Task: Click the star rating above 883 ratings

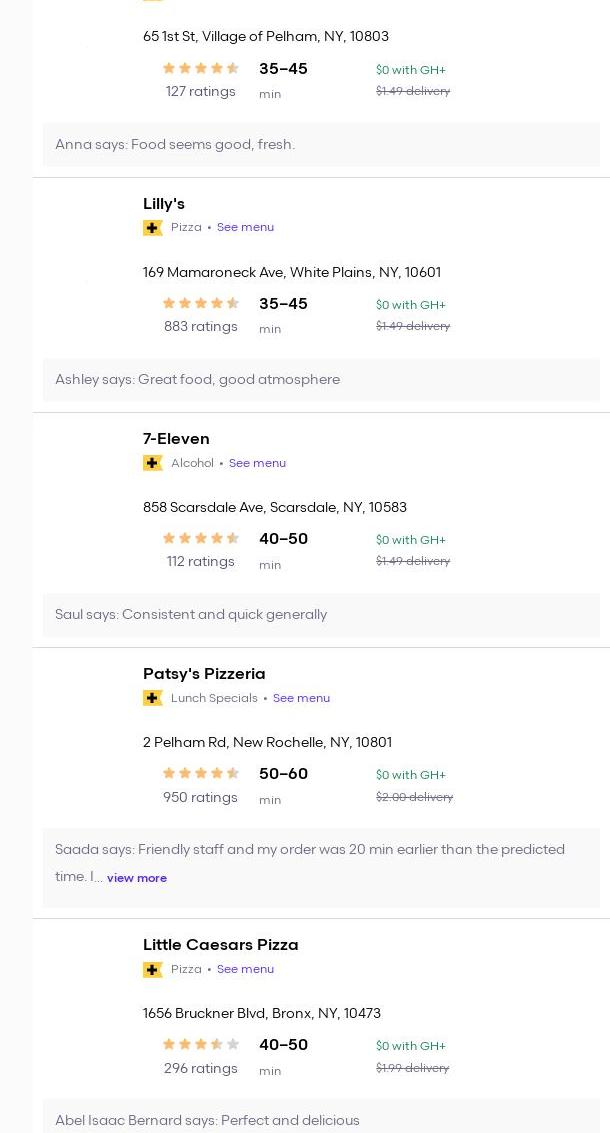Action: [x=200, y=304]
